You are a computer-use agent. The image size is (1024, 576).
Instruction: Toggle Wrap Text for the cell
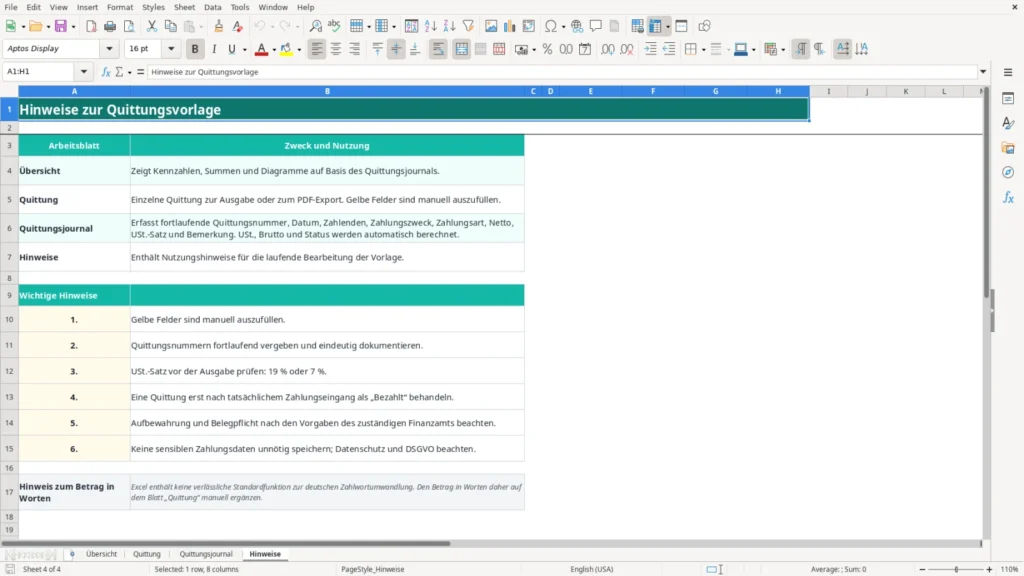tap(438, 49)
